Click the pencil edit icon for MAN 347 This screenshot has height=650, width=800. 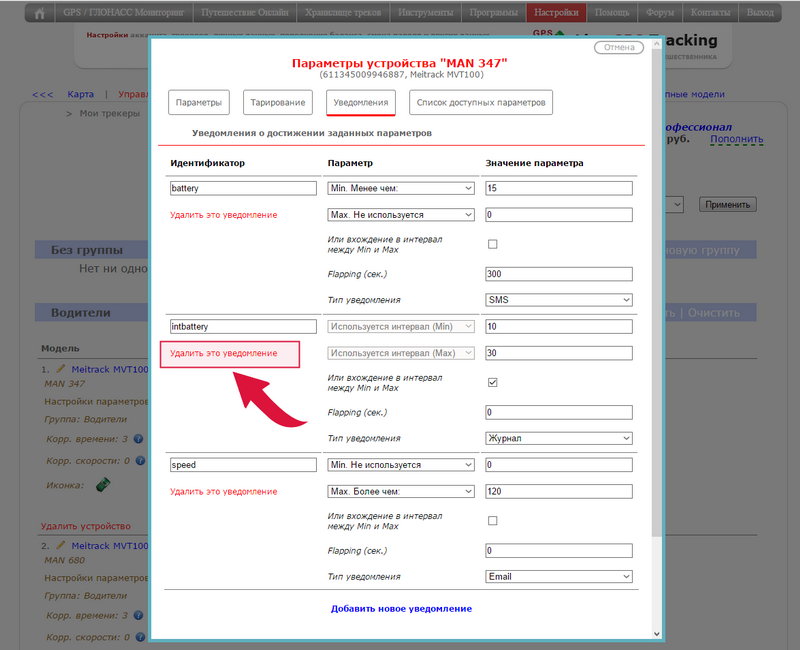pos(60,369)
